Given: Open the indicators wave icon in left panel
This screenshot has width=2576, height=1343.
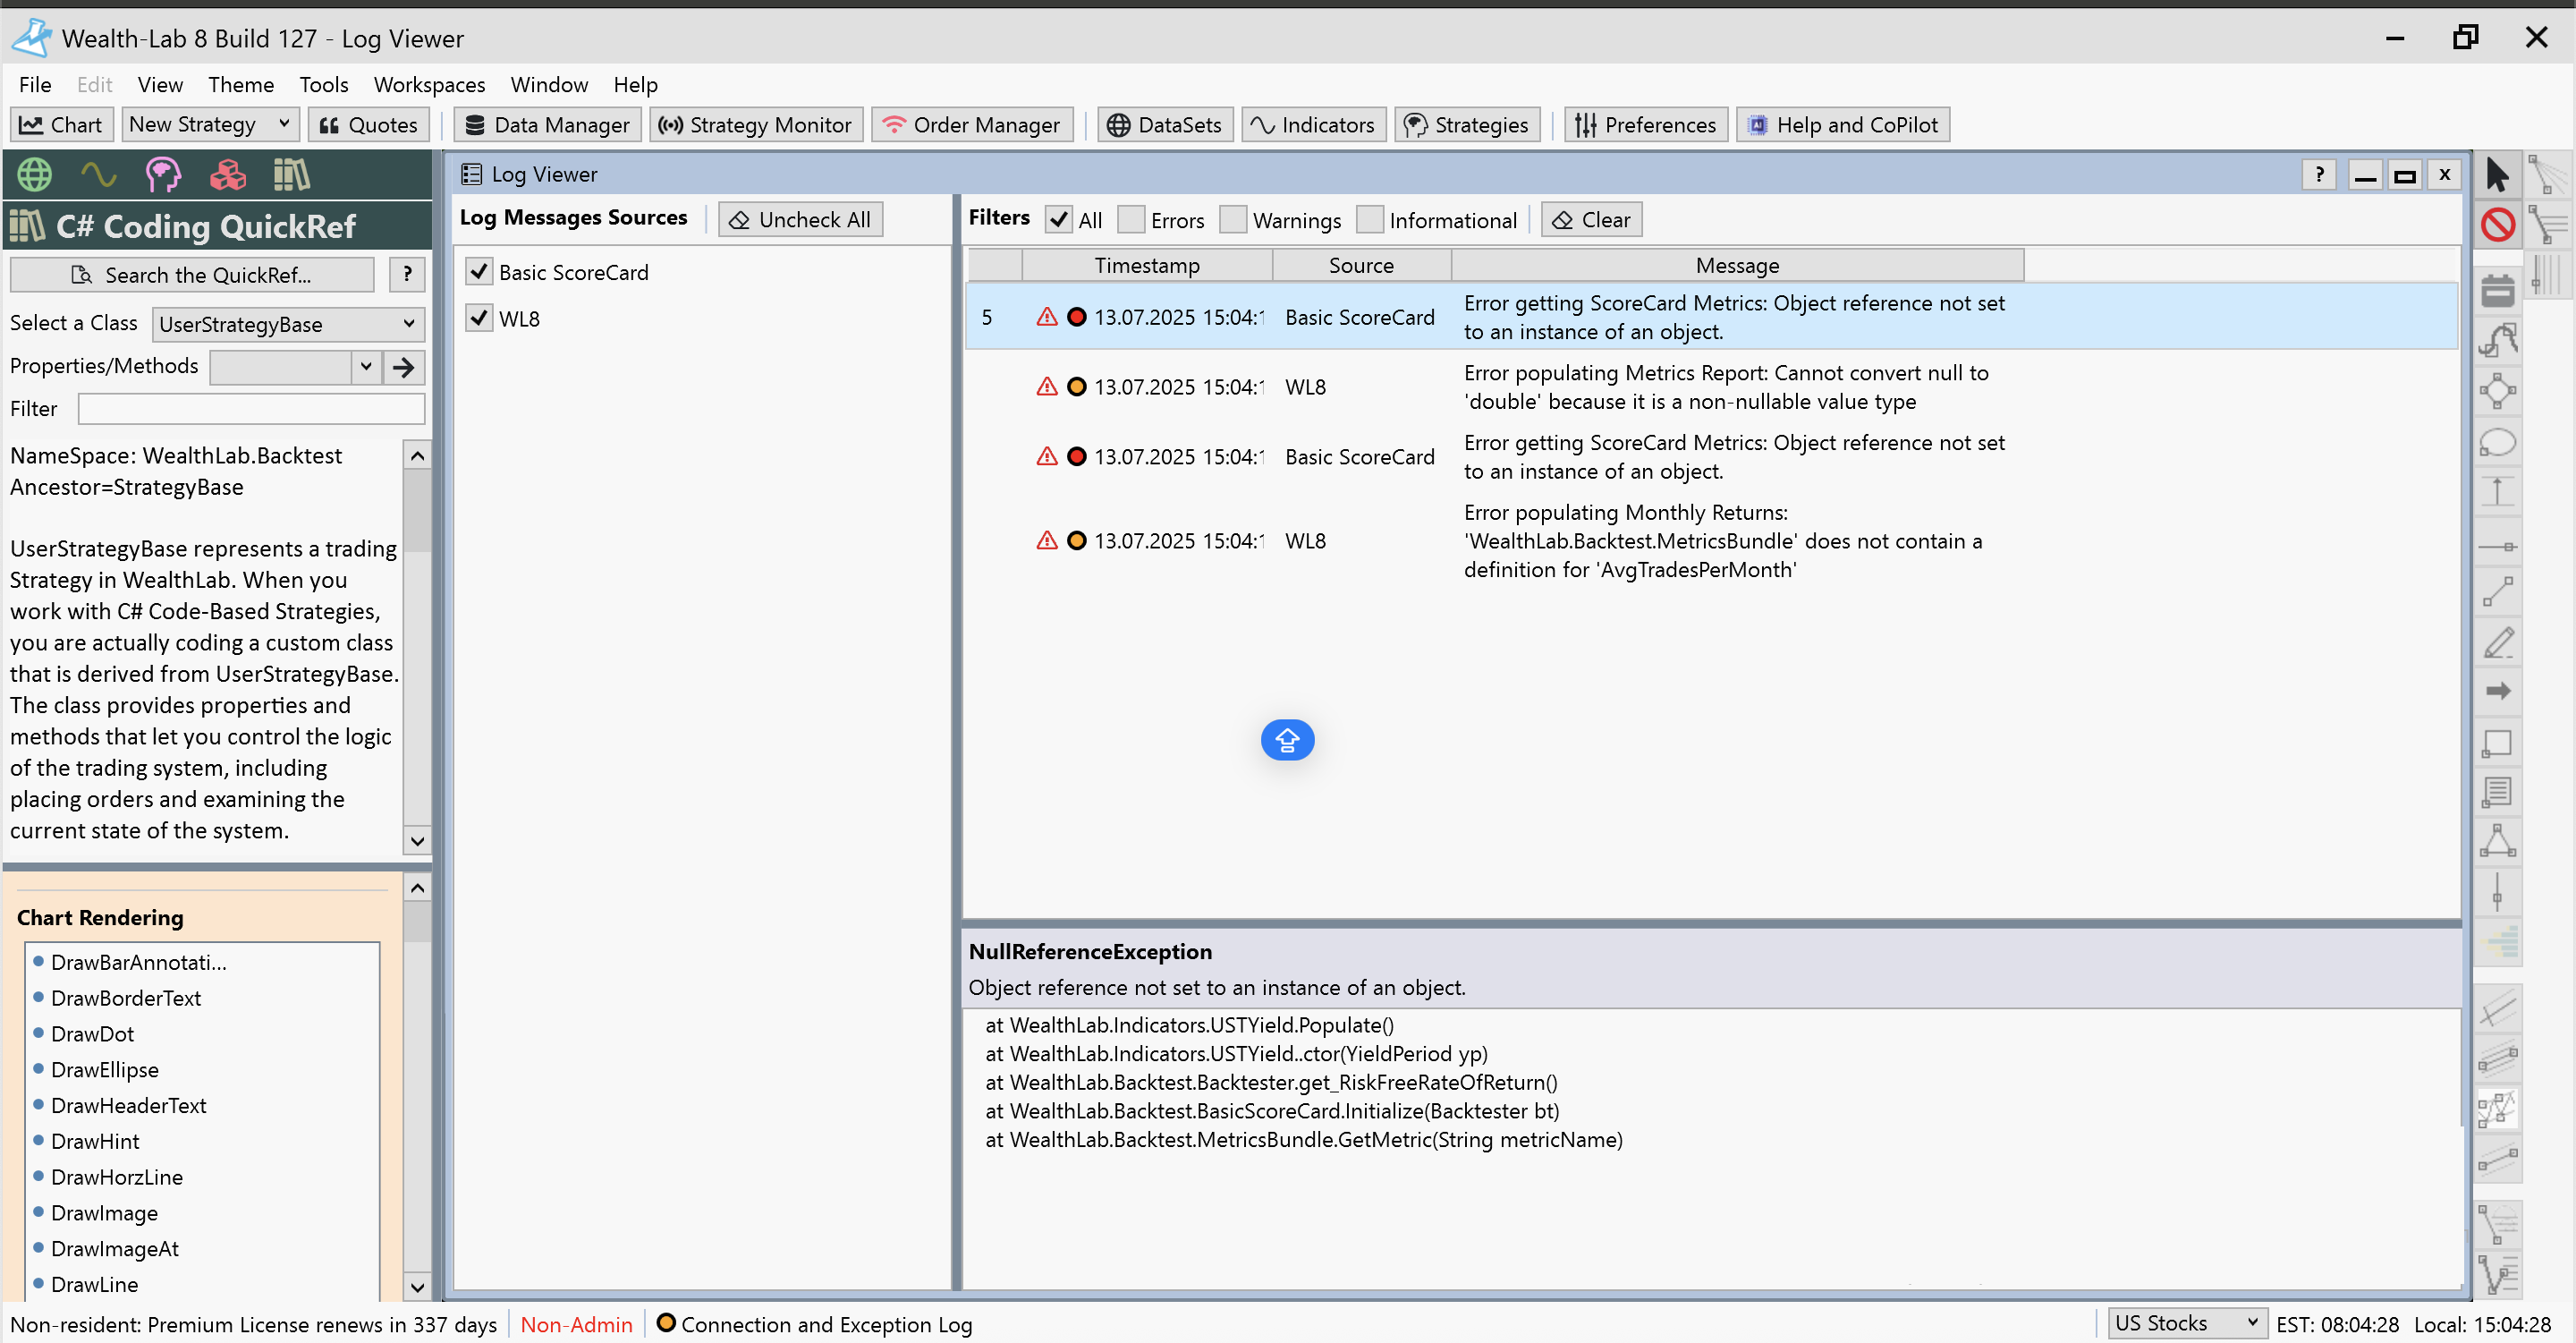Looking at the screenshot, I should pyautogui.click(x=98, y=175).
